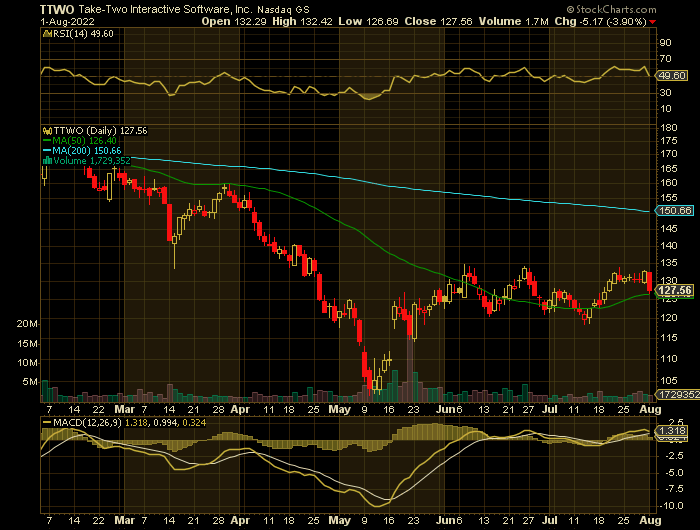The image size is (700, 530).
Task: Click the 5M volume axis label
Action: coord(30,382)
